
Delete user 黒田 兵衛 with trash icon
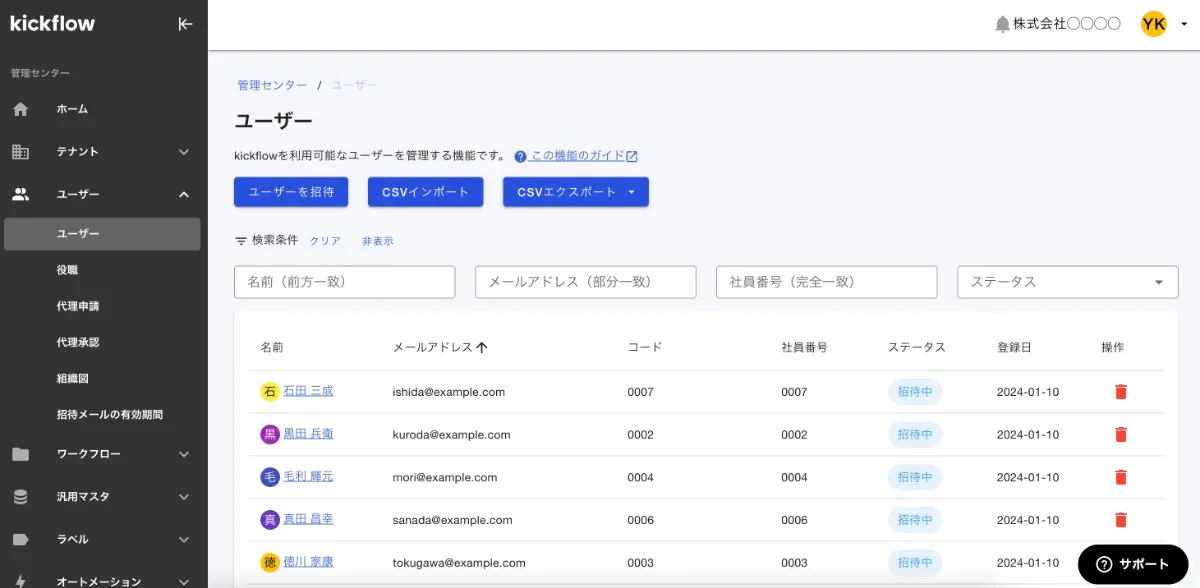point(1120,435)
